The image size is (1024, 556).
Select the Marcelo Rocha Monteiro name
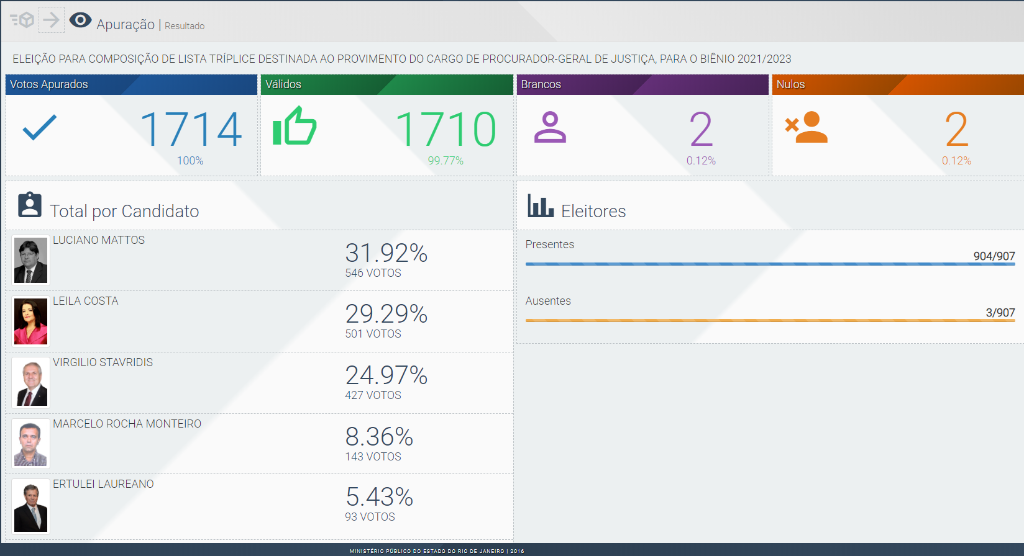(x=127, y=424)
